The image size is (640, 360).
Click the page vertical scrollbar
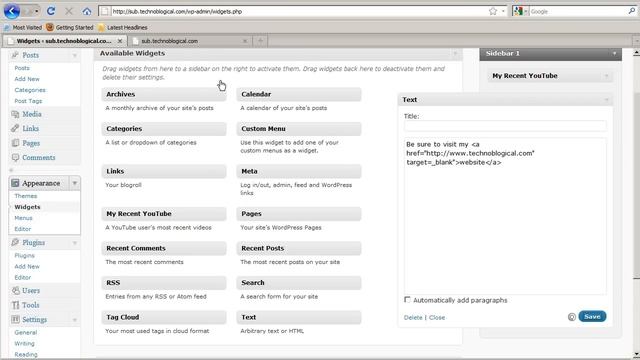pos(636,185)
